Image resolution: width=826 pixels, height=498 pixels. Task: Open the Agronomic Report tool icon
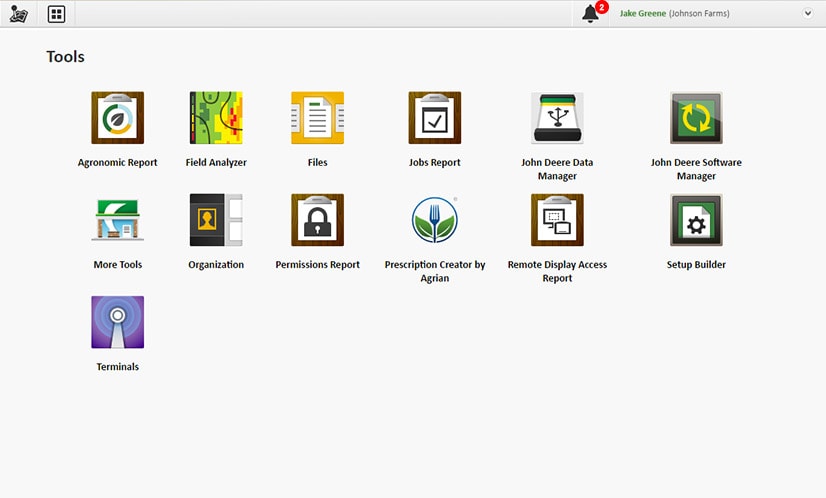[117, 118]
